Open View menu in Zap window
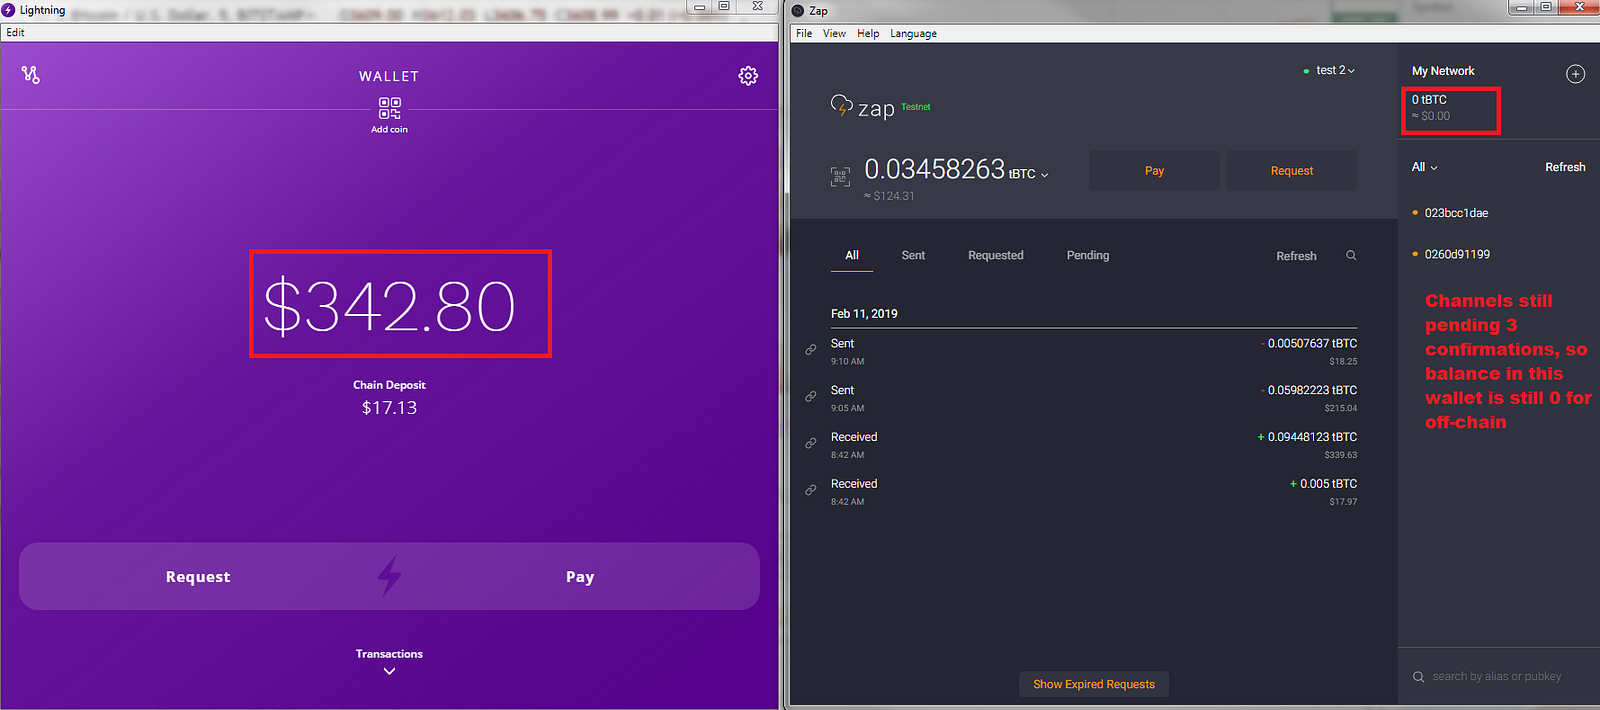Screen dimensions: 1600x710 (x=834, y=33)
